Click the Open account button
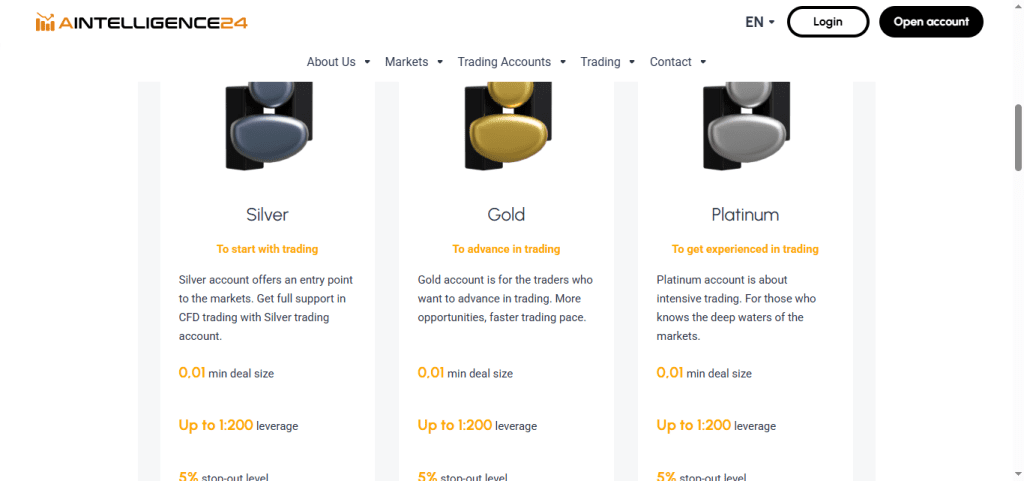This screenshot has width=1024, height=481. 931,22
